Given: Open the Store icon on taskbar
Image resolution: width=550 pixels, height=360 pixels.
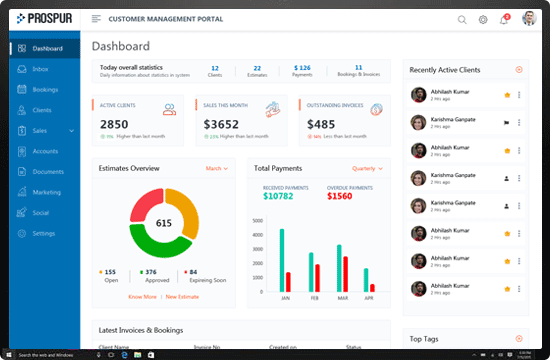Looking at the screenshot, I should click(151, 355).
